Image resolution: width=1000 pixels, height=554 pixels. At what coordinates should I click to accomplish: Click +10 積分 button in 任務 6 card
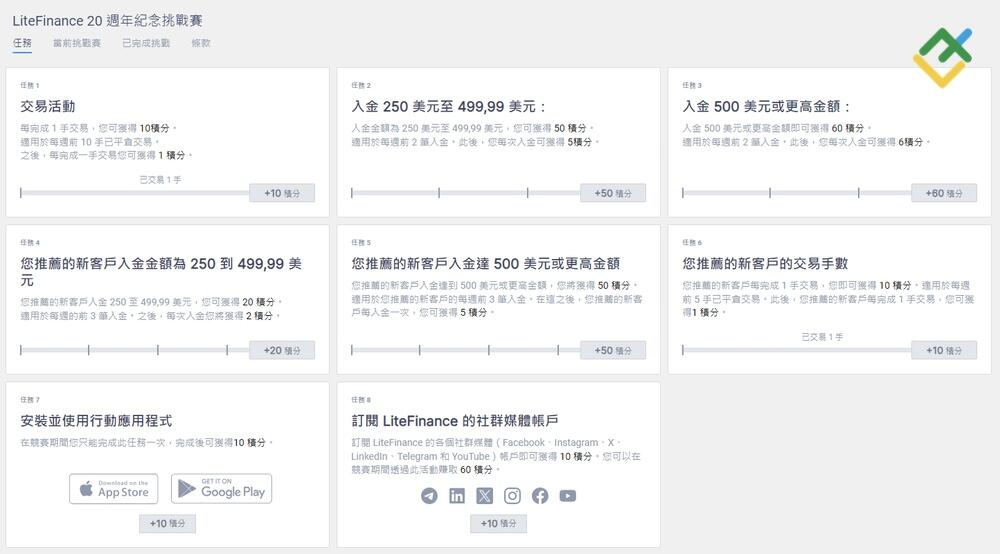[x=944, y=350]
